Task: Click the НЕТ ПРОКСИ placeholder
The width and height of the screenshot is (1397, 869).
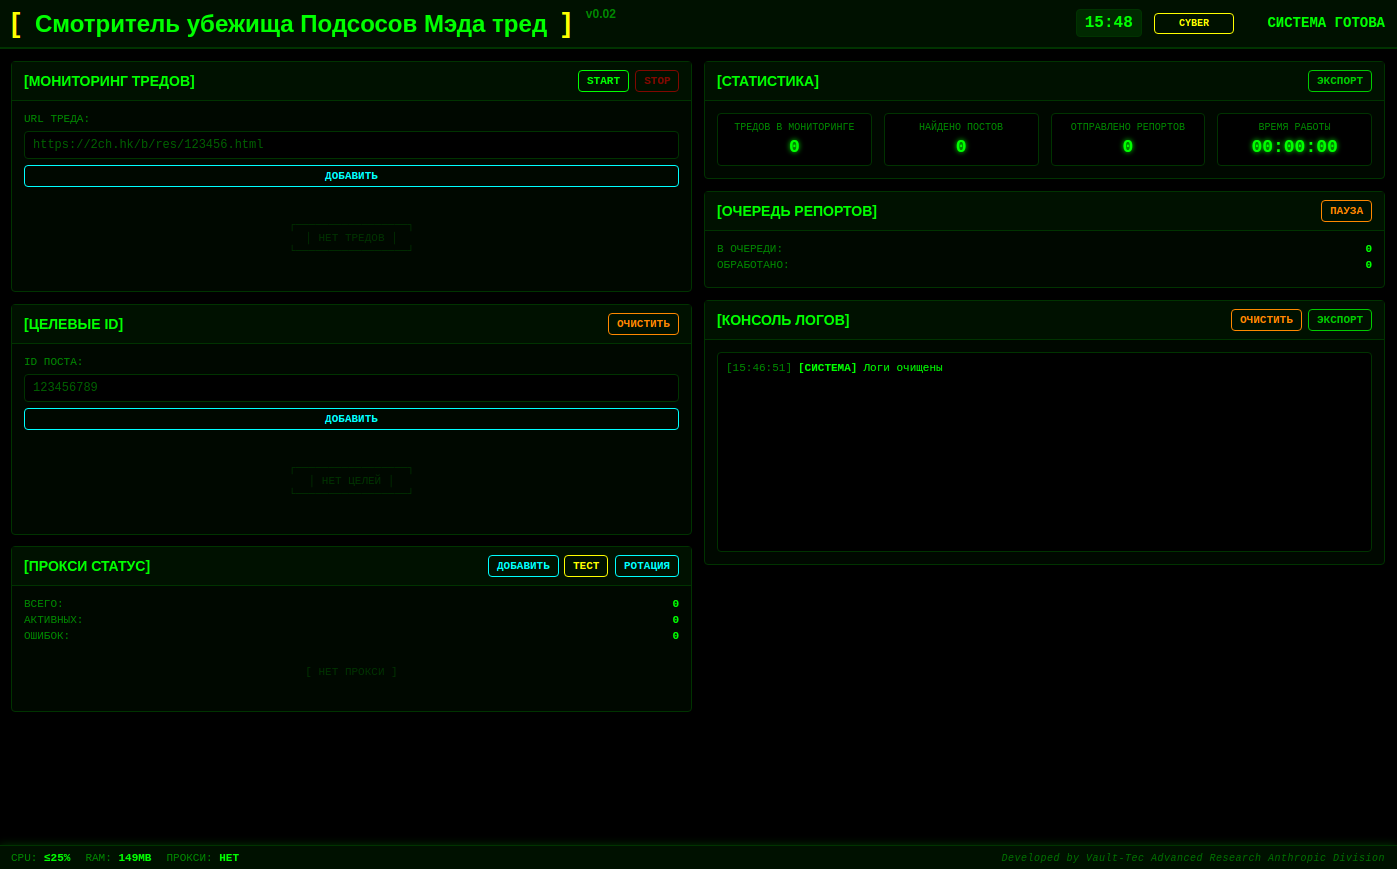Action: [x=351, y=672]
